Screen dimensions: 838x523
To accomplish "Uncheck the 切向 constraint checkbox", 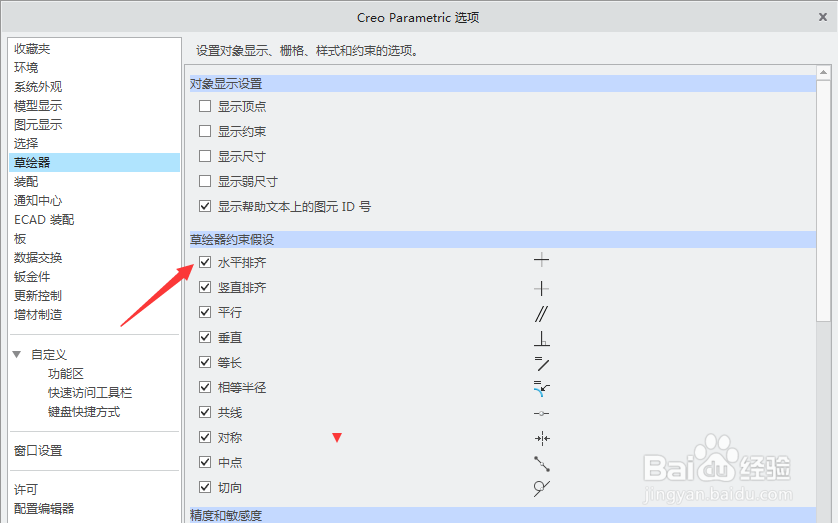I will click(205, 487).
